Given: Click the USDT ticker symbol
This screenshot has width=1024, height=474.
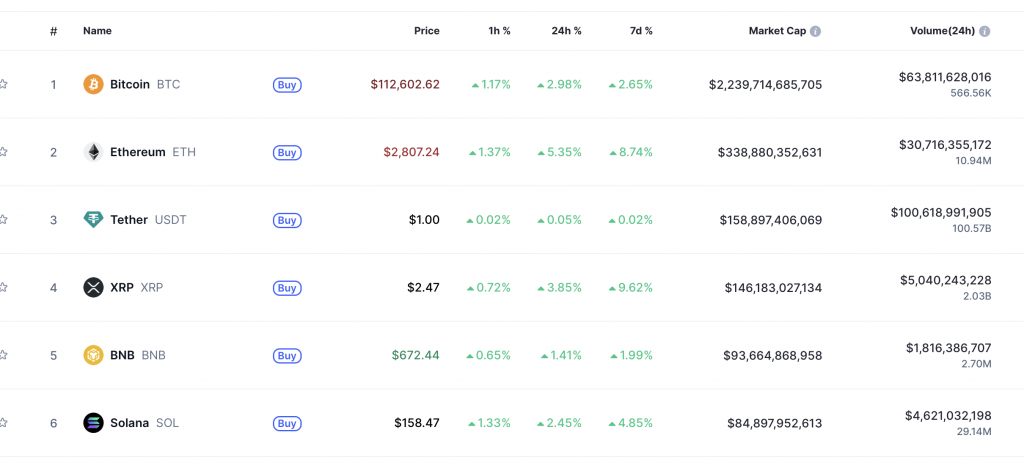Looking at the screenshot, I should tap(170, 220).
